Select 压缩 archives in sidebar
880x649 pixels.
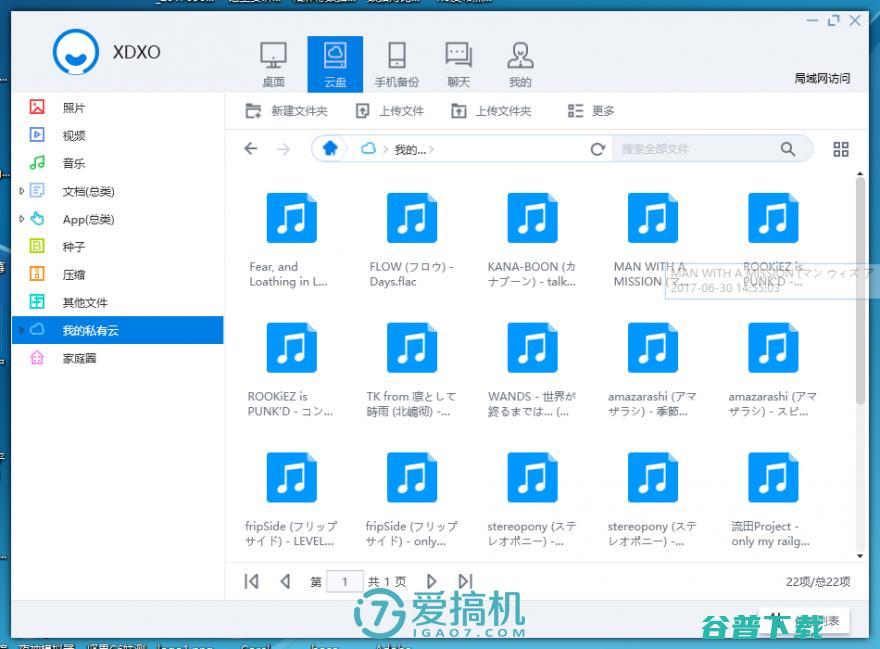[118, 275]
